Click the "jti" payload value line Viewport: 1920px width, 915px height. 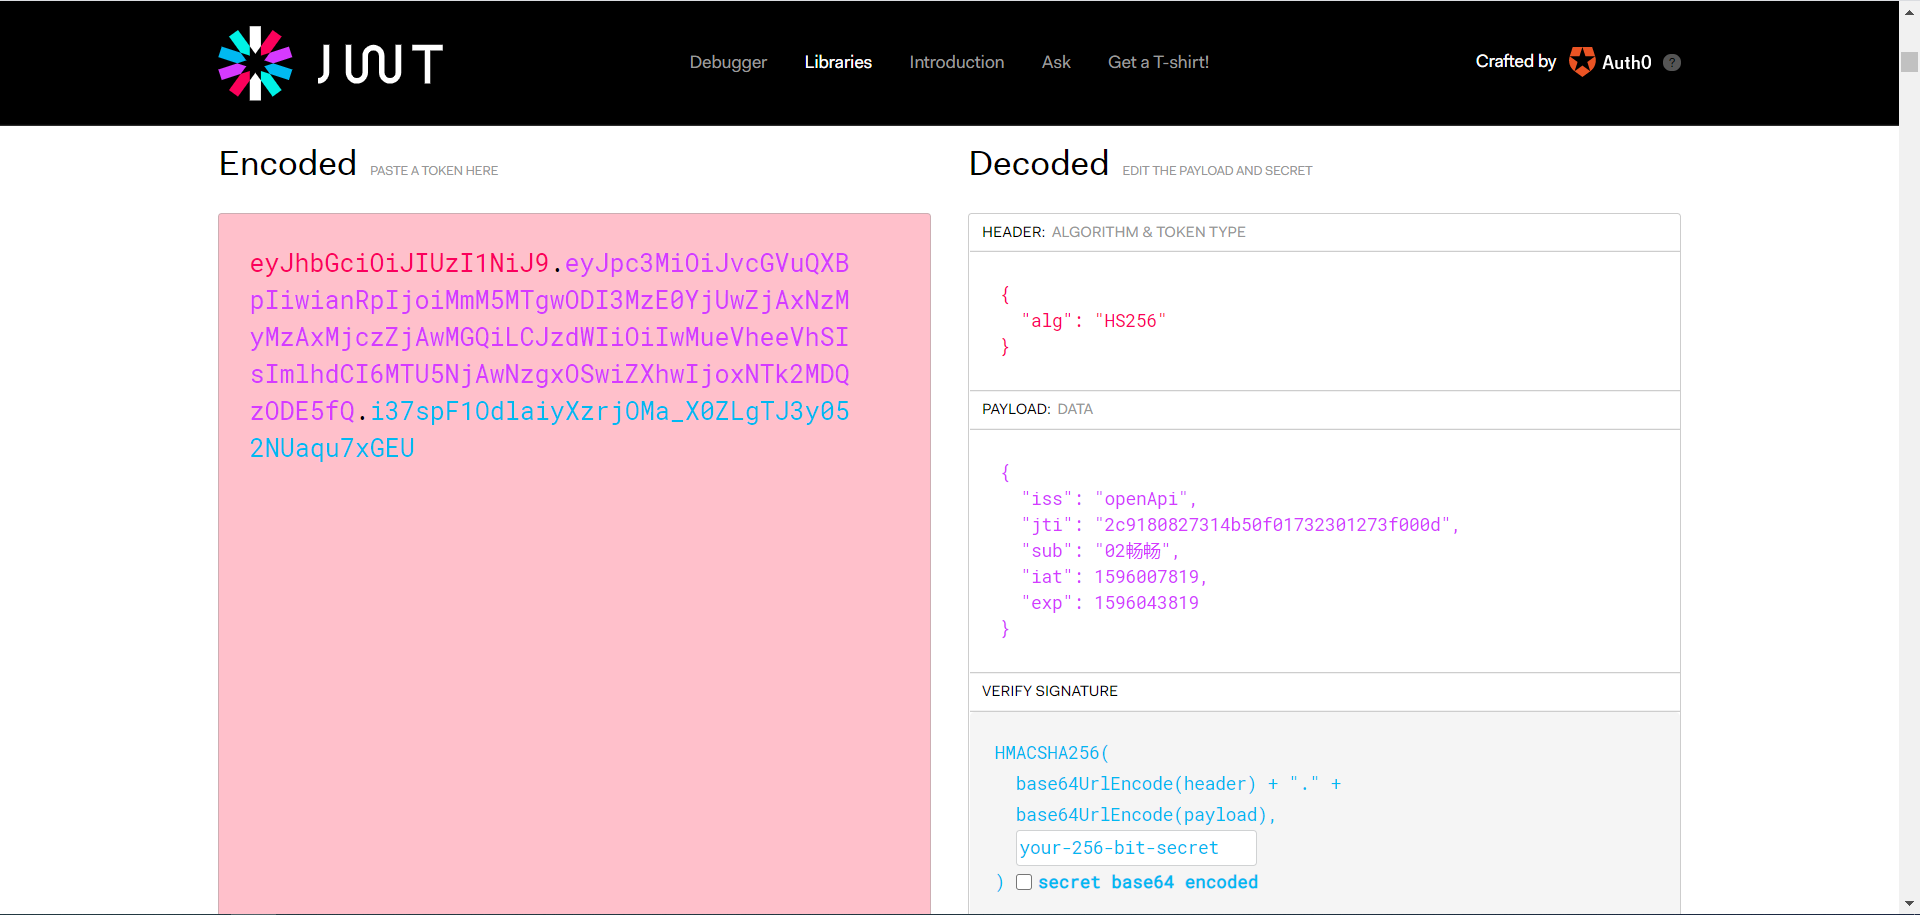coord(1240,525)
